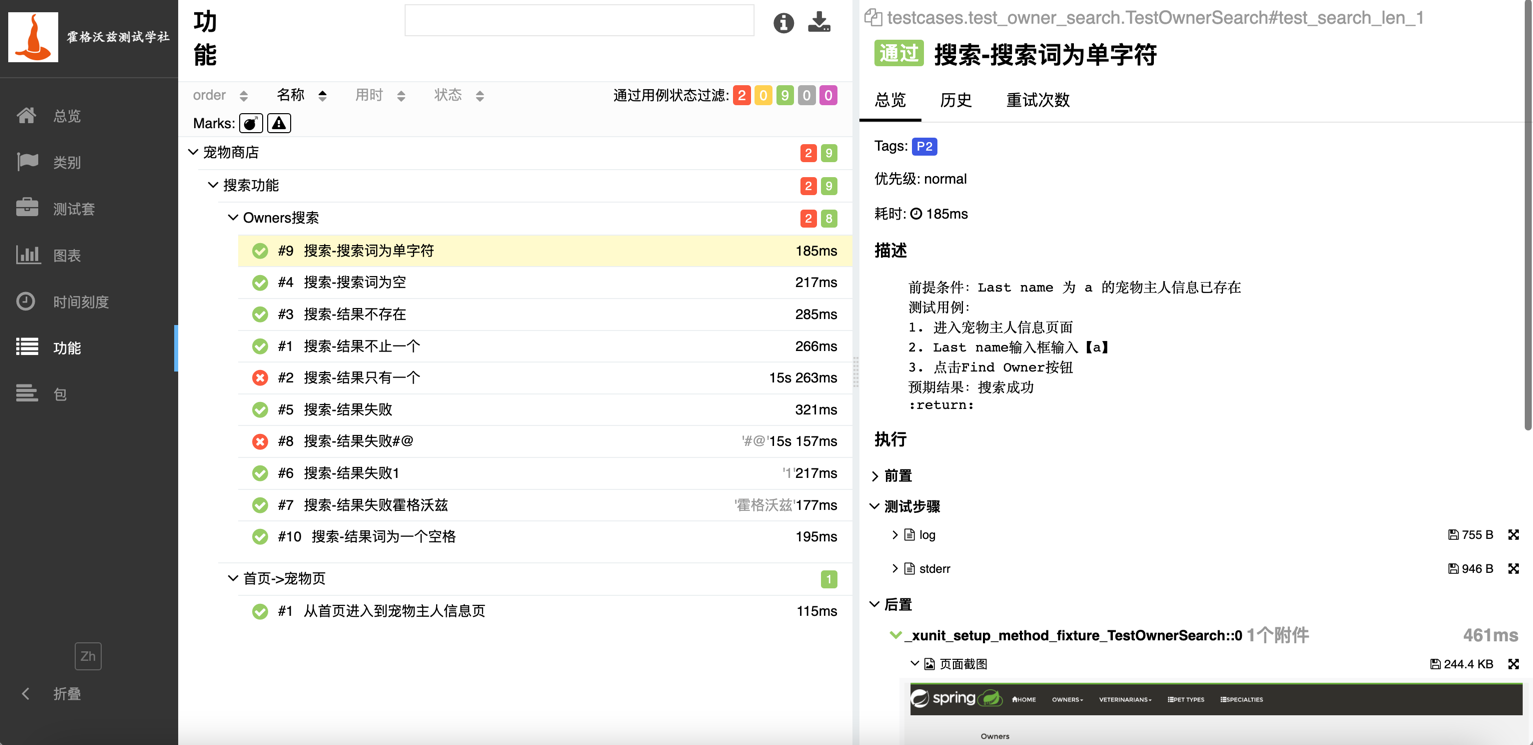This screenshot has width=1533, height=745.
Task: Click the search input field at top
Action: 579,20
